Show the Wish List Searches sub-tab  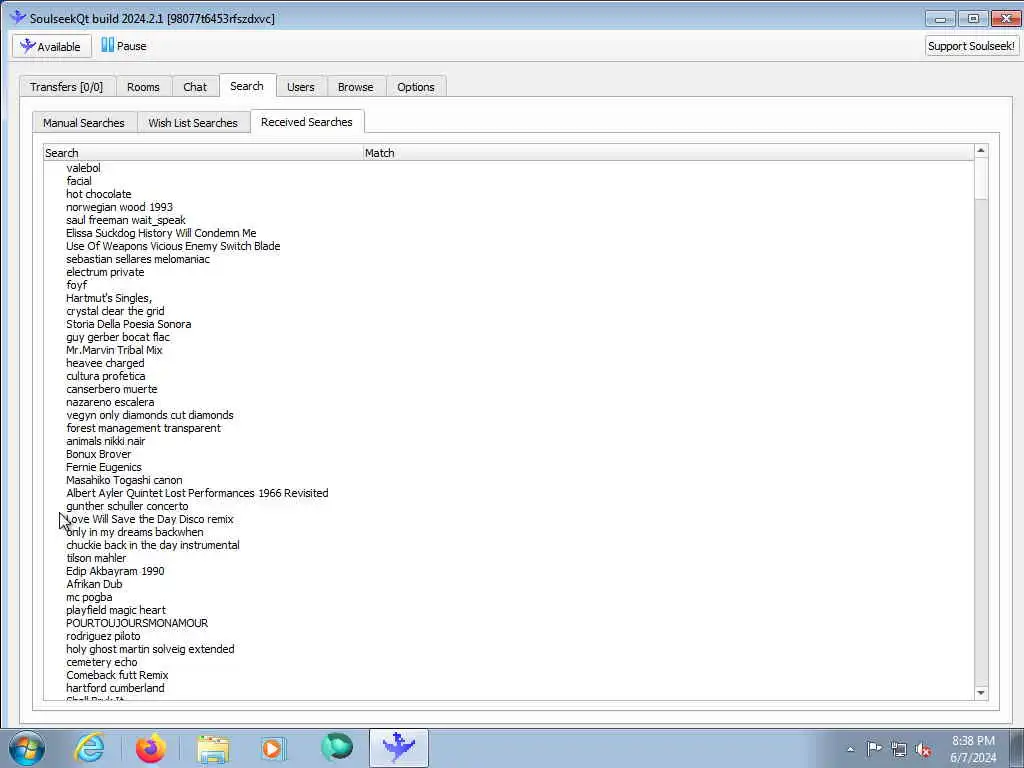[193, 123]
